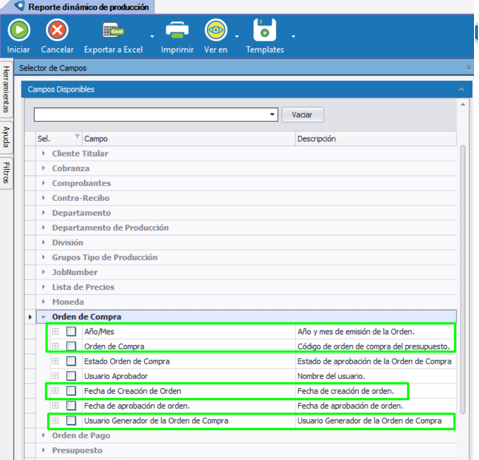The image size is (479, 460).
Task: Expand the Comprobantes group
Action: pyautogui.click(x=43, y=183)
